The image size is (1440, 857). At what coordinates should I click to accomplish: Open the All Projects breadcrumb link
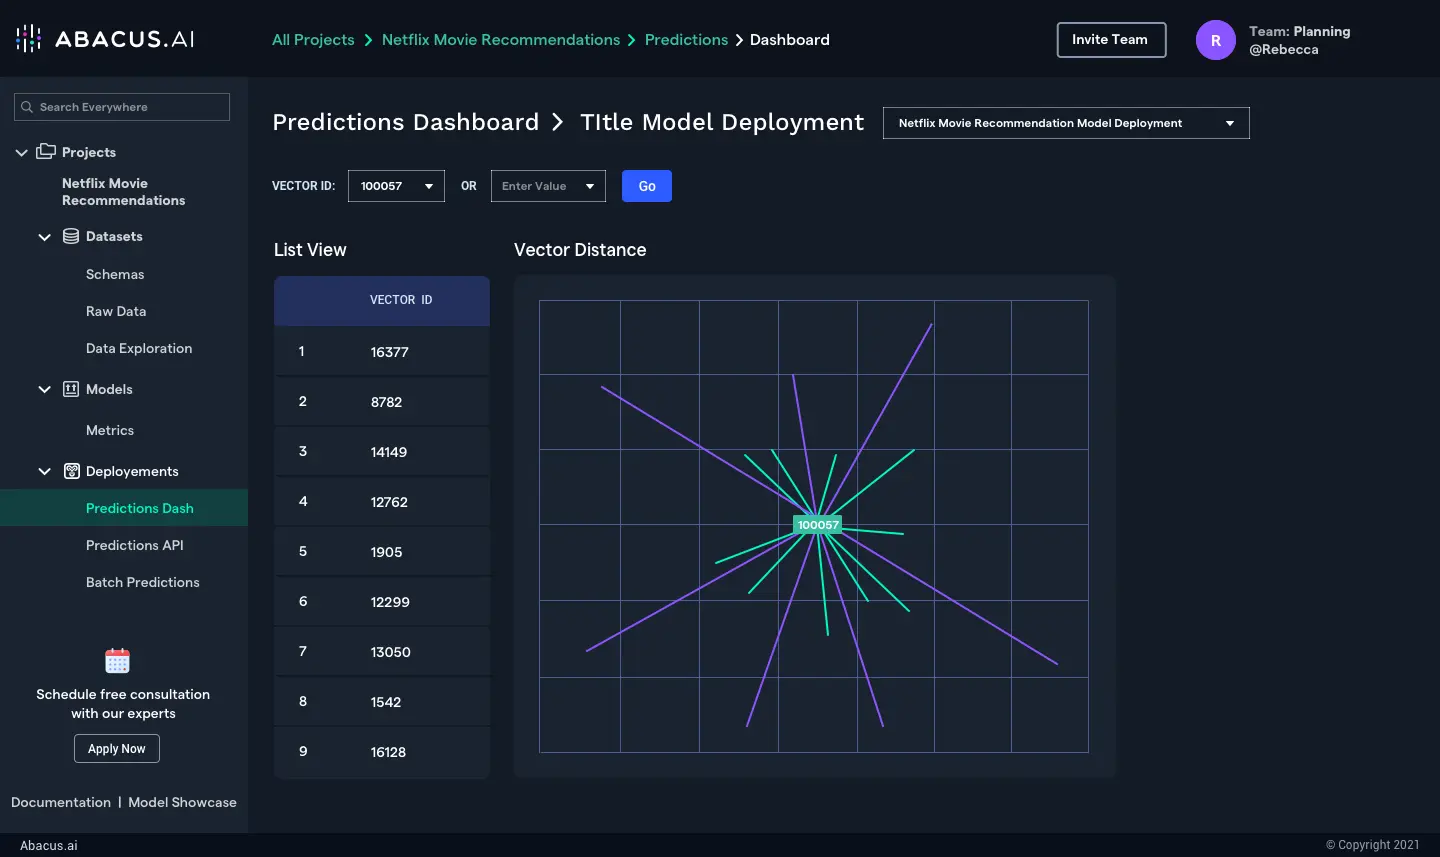tap(313, 40)
